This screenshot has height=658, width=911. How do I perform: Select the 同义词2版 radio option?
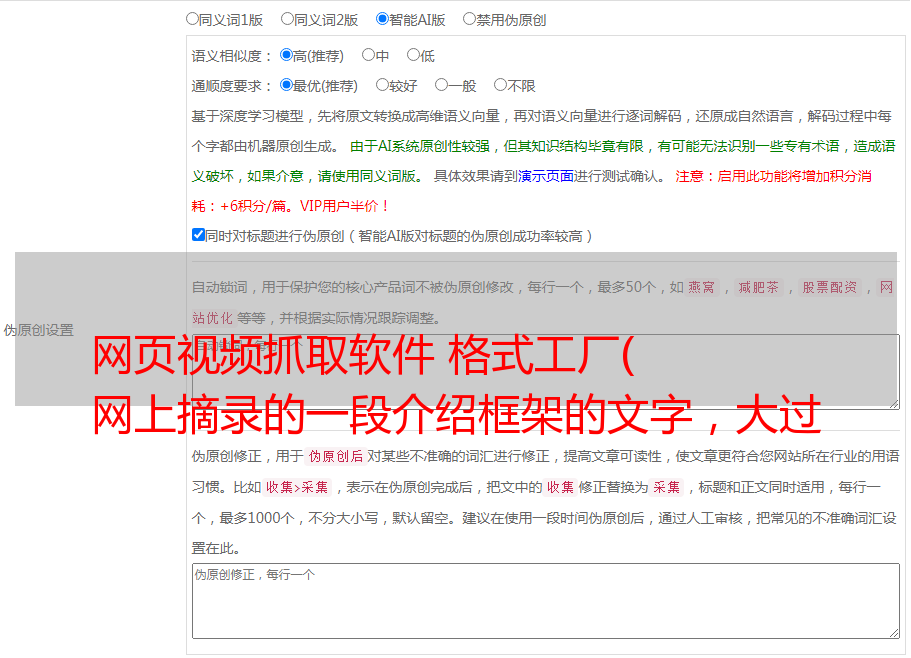click(x=287, y=19)
